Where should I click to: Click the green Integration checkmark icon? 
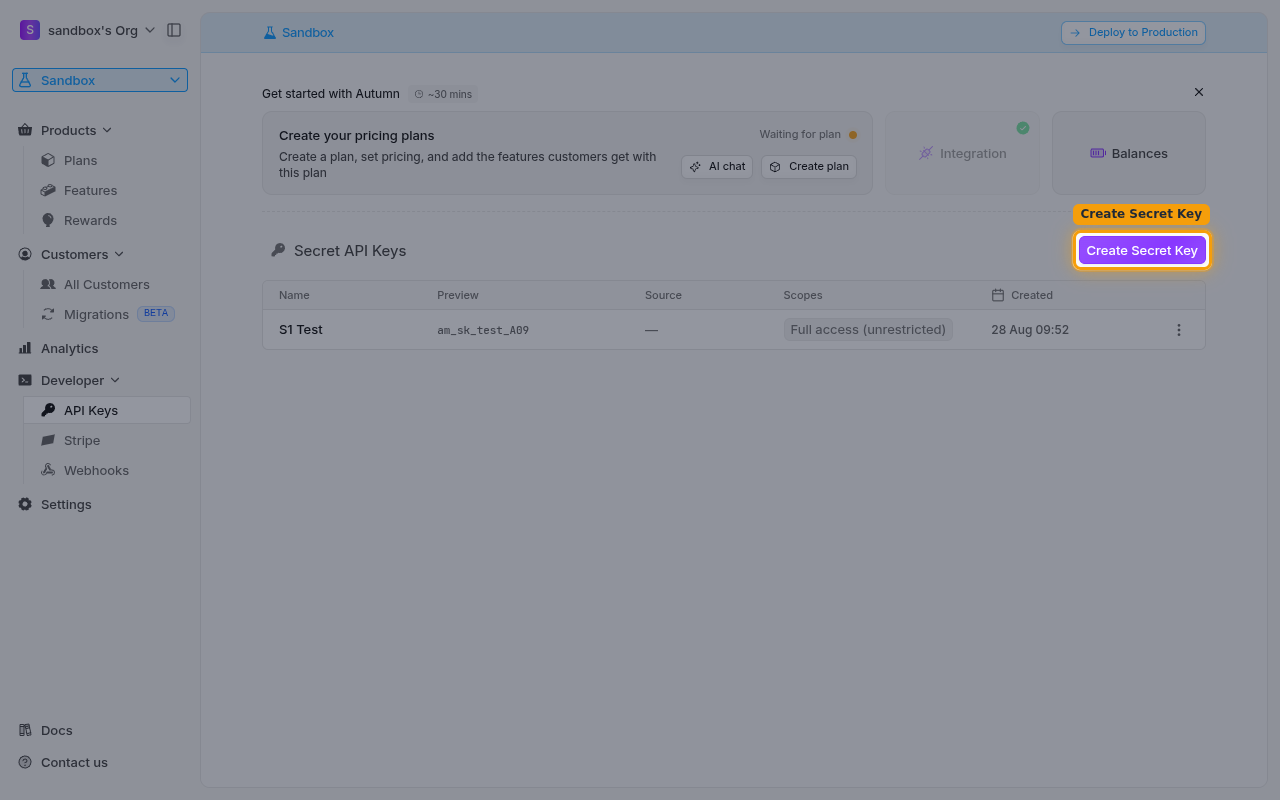point(1023,128)
